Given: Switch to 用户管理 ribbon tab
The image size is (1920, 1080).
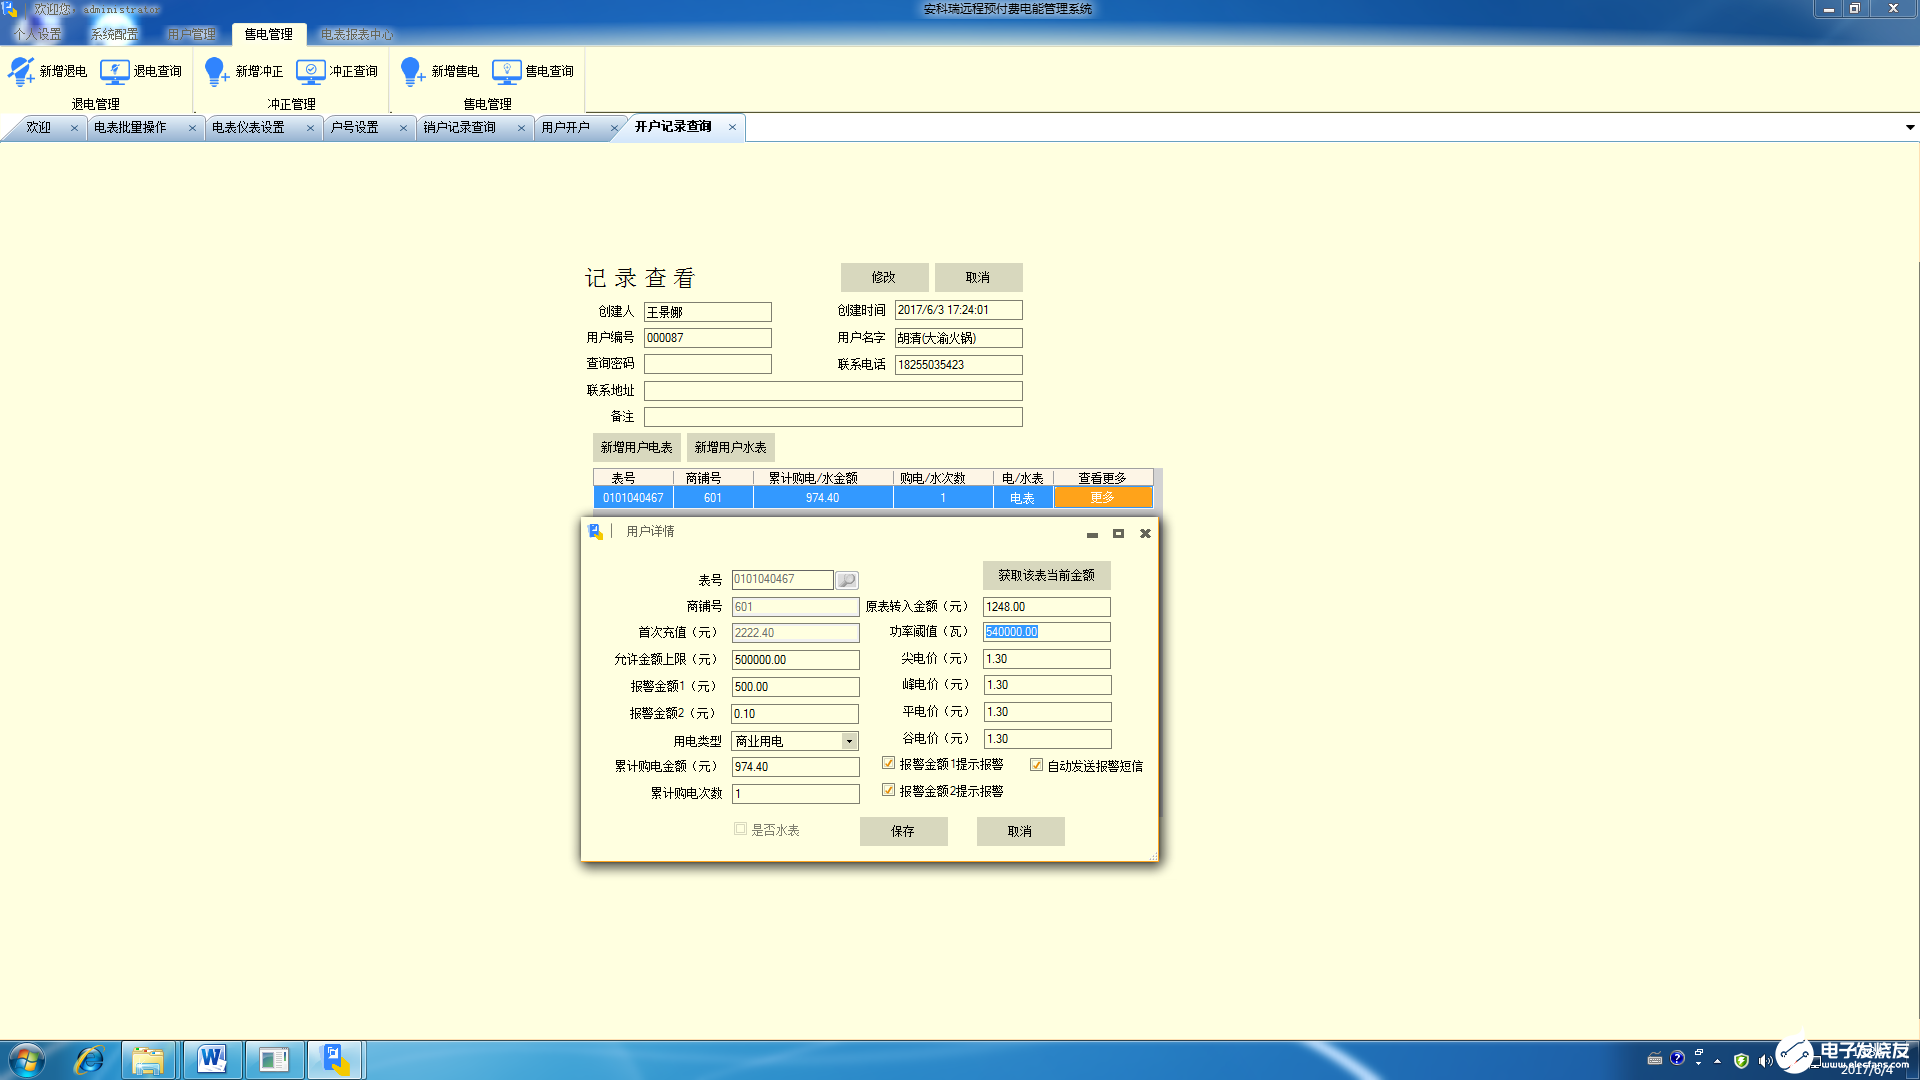Looking at the screenshot, I should pyautogui.click(x=191, y=34).
